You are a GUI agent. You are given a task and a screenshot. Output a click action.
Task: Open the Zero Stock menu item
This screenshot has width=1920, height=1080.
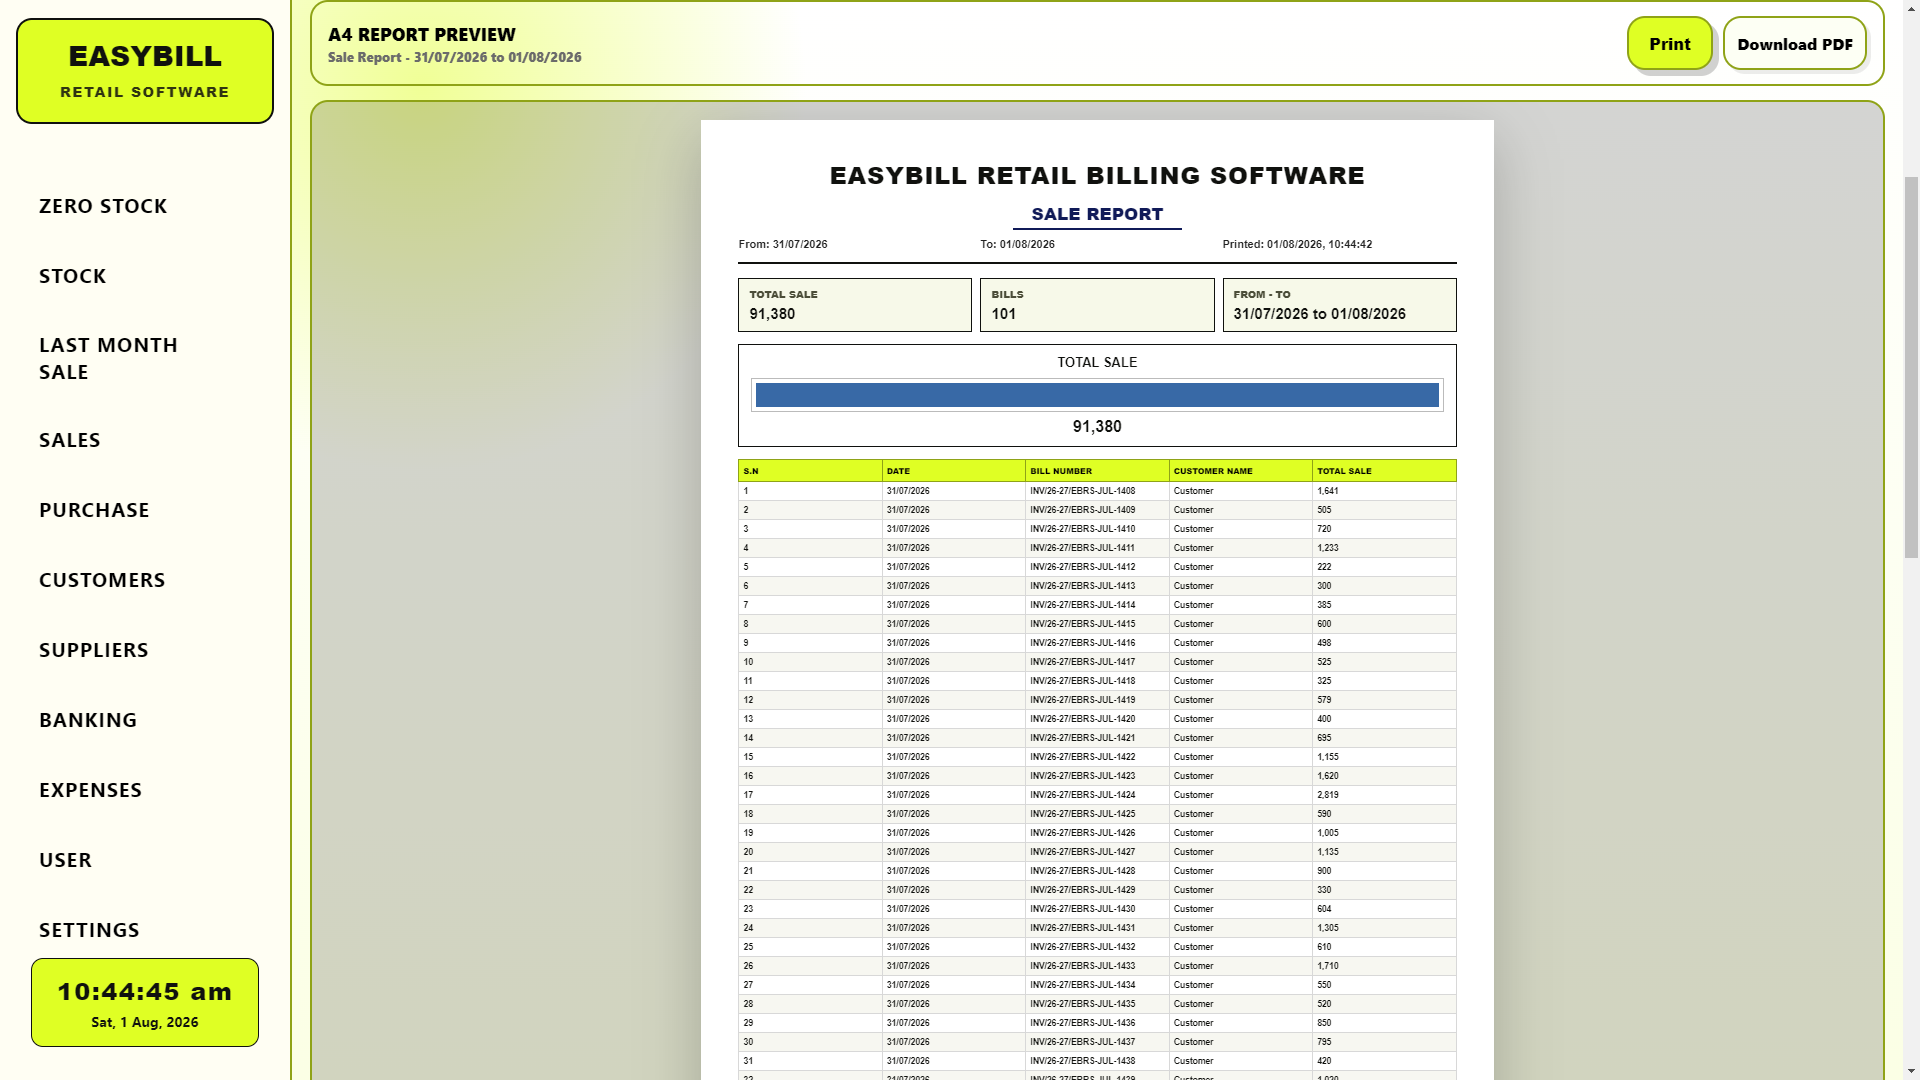click(103, 206)
